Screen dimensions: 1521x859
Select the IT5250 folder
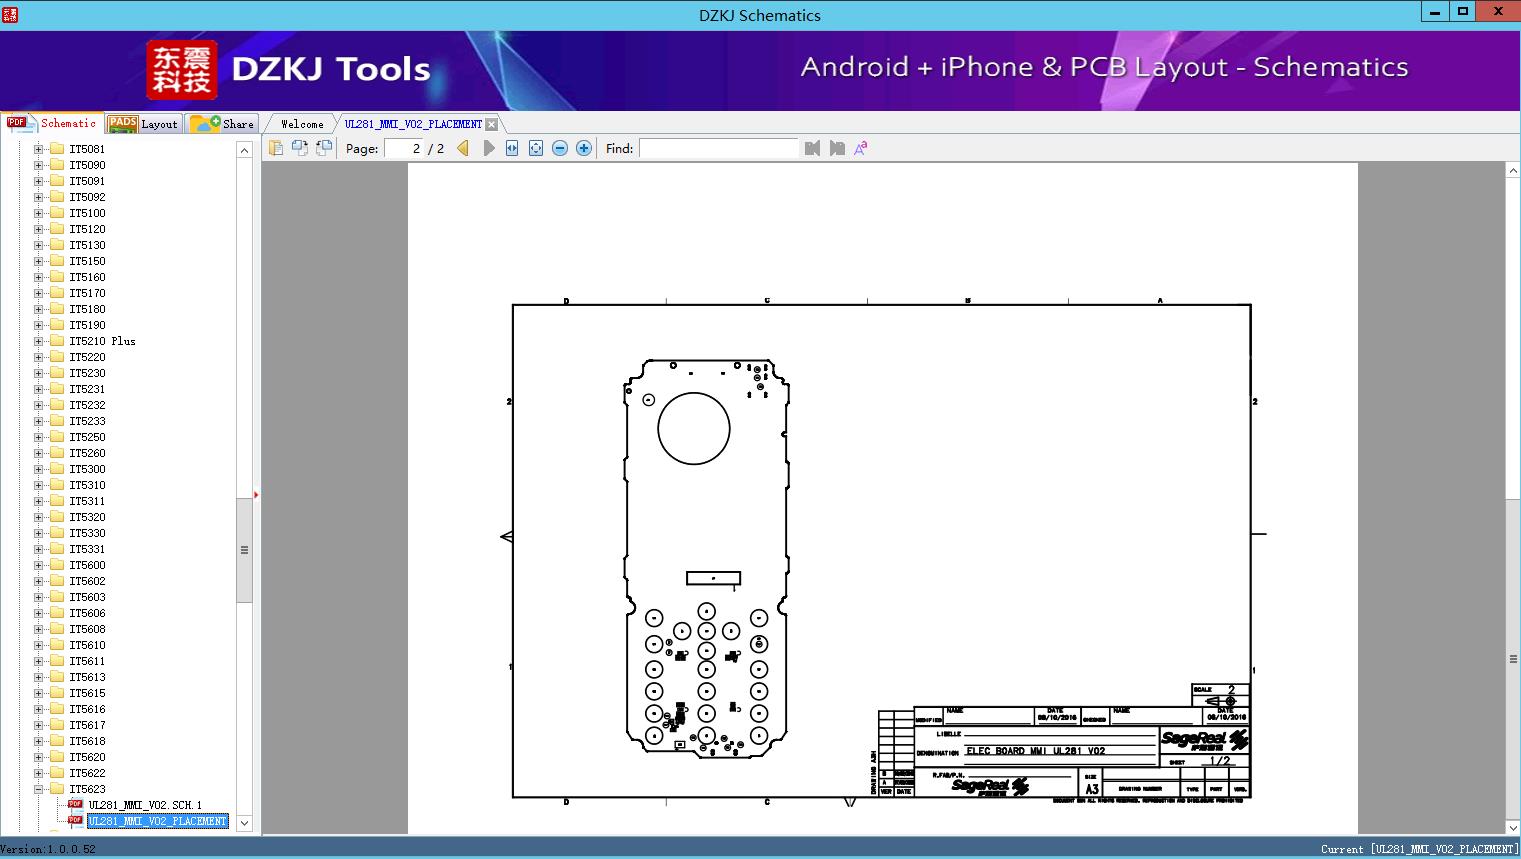[x=87, y=437]
